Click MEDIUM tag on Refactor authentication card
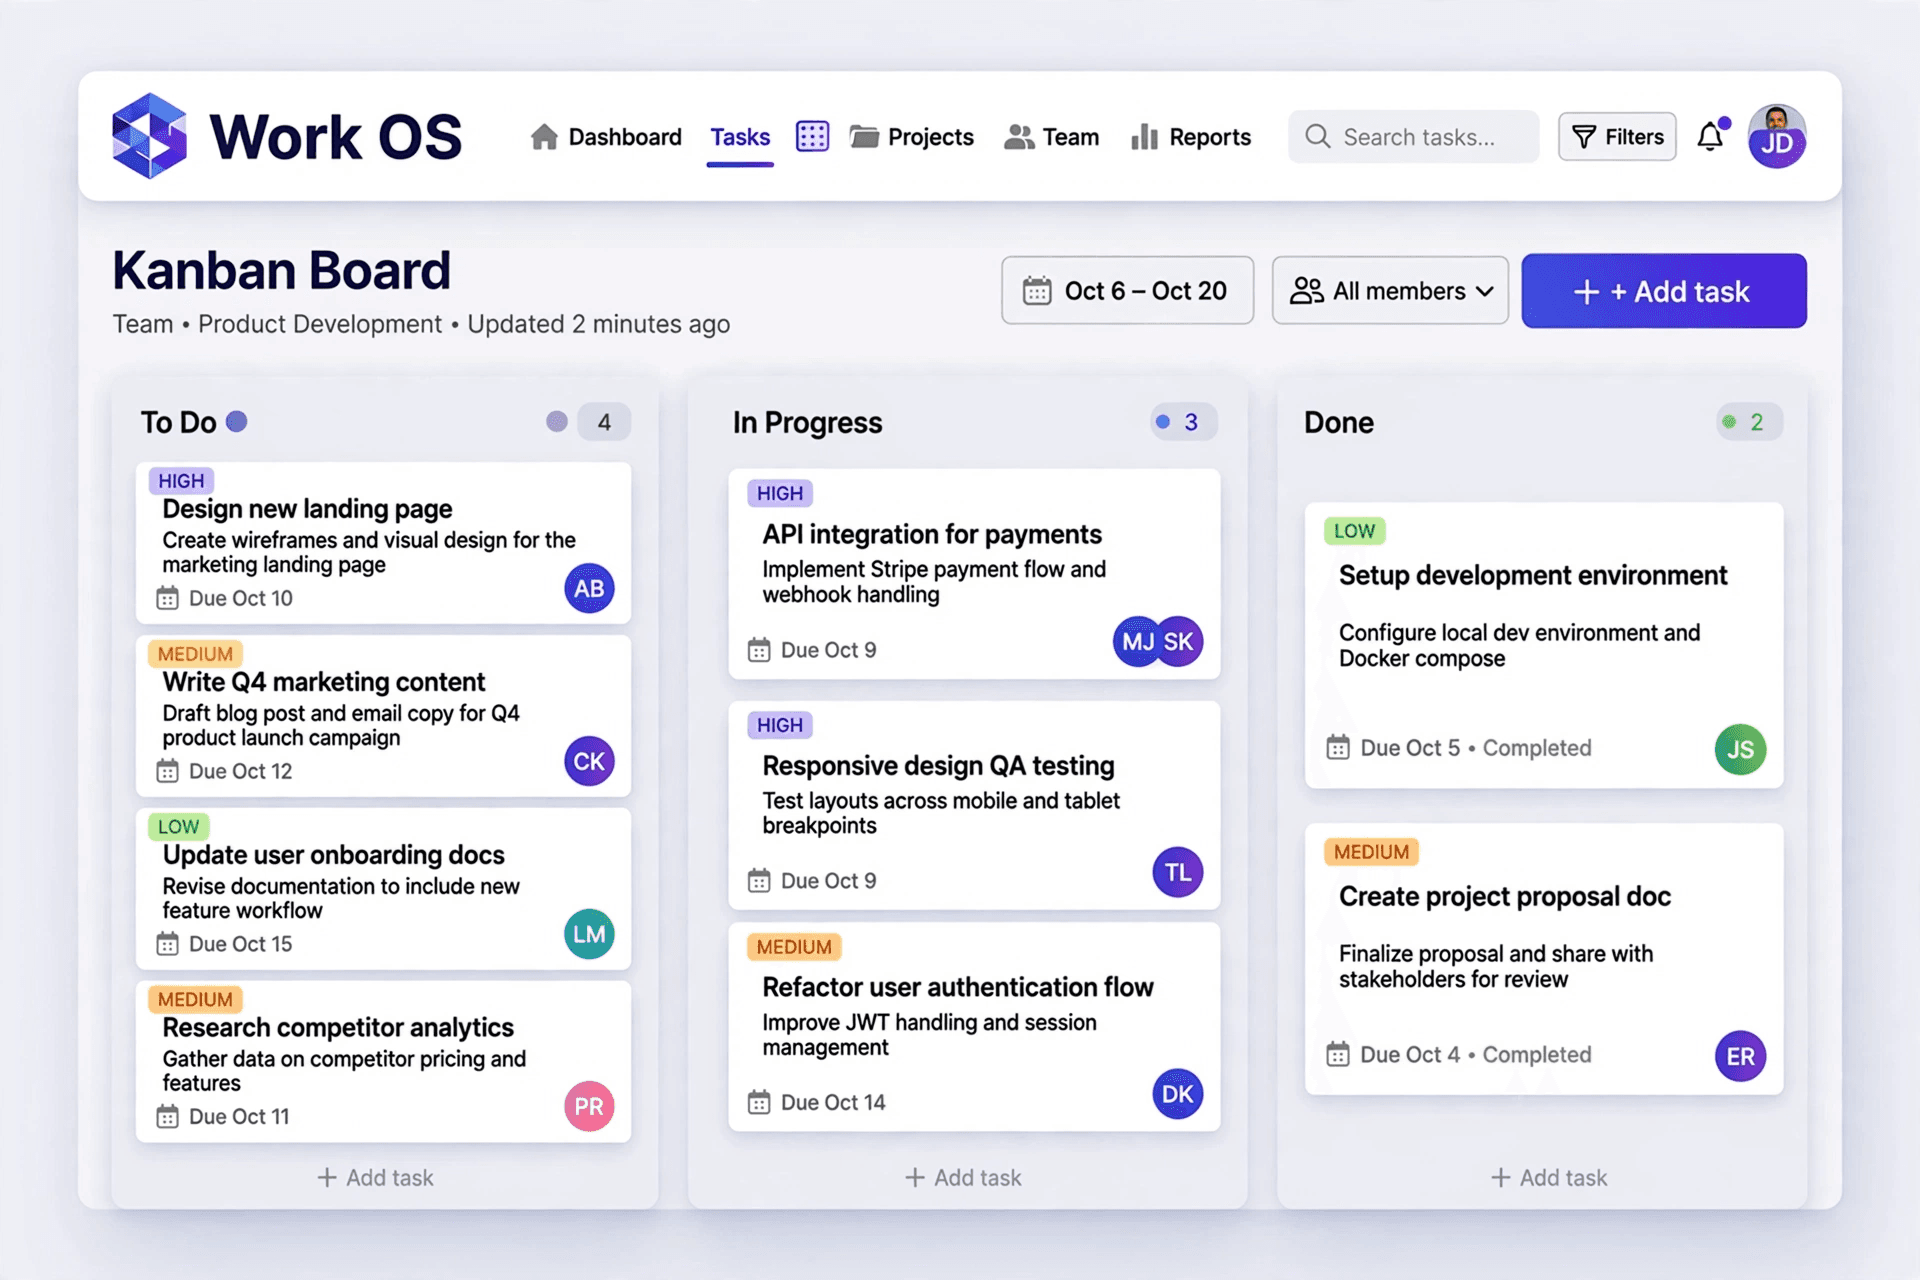This screenshot has height=1280, width=1920. click(794, 947)
